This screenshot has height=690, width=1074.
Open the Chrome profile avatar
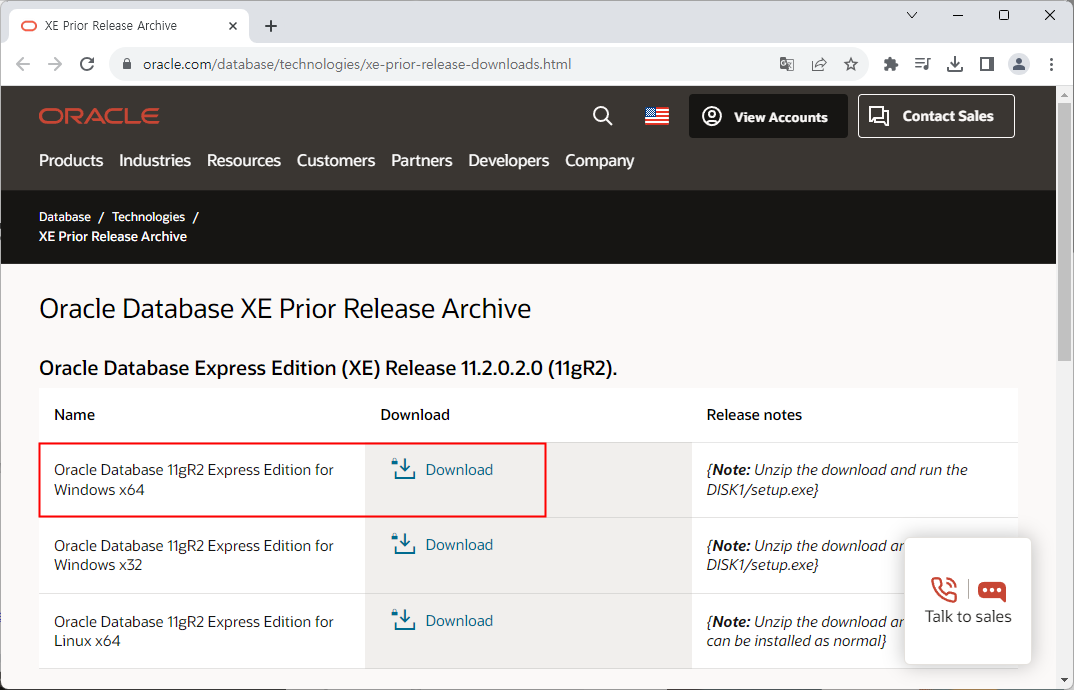click(1019, 64)
